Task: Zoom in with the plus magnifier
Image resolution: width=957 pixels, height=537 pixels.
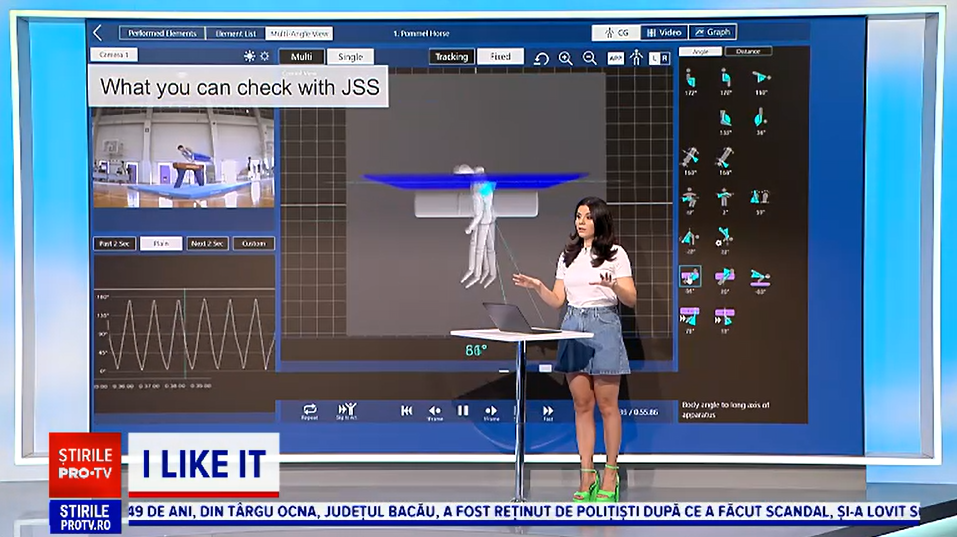Action: pyautogui.click(x=566, y=58)
